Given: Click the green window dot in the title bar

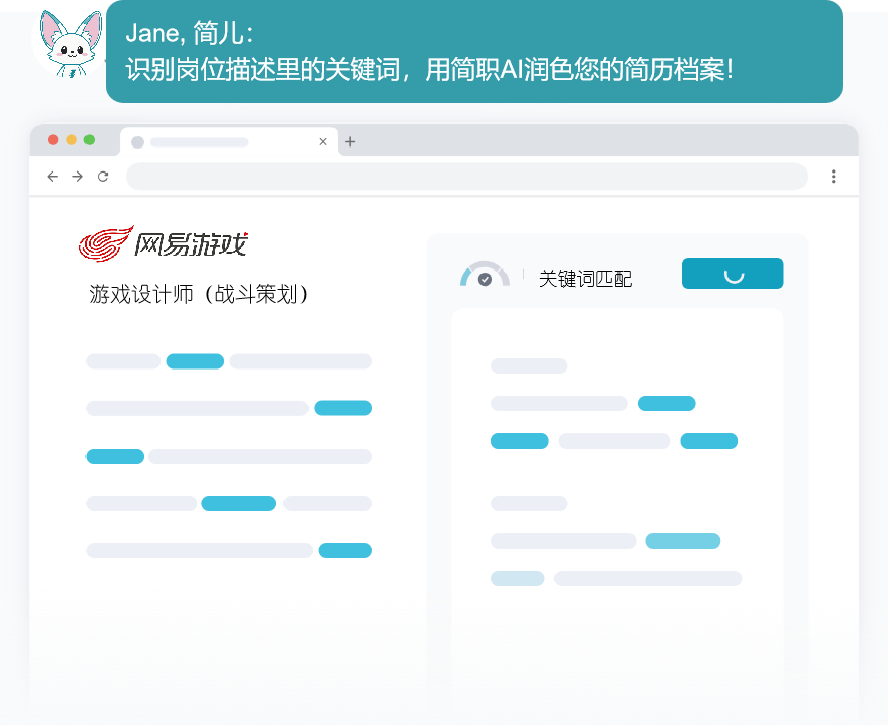Looking at the screenshot, I should [89, 140].
